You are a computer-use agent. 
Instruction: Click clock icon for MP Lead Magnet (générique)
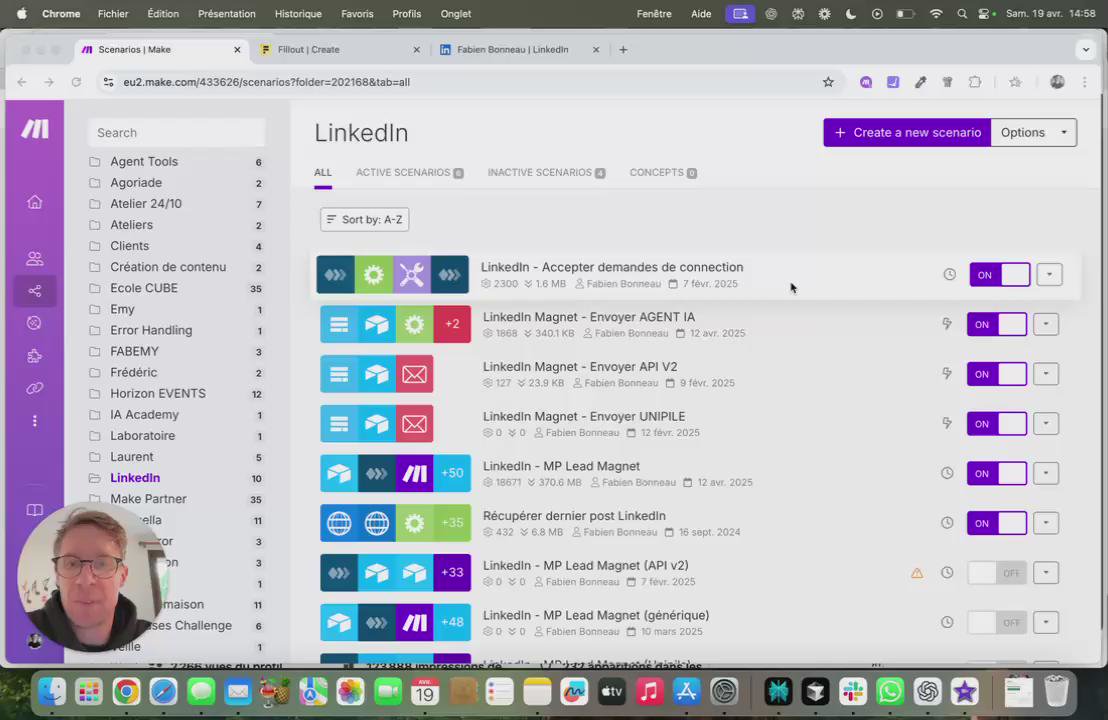pos(947,622)
